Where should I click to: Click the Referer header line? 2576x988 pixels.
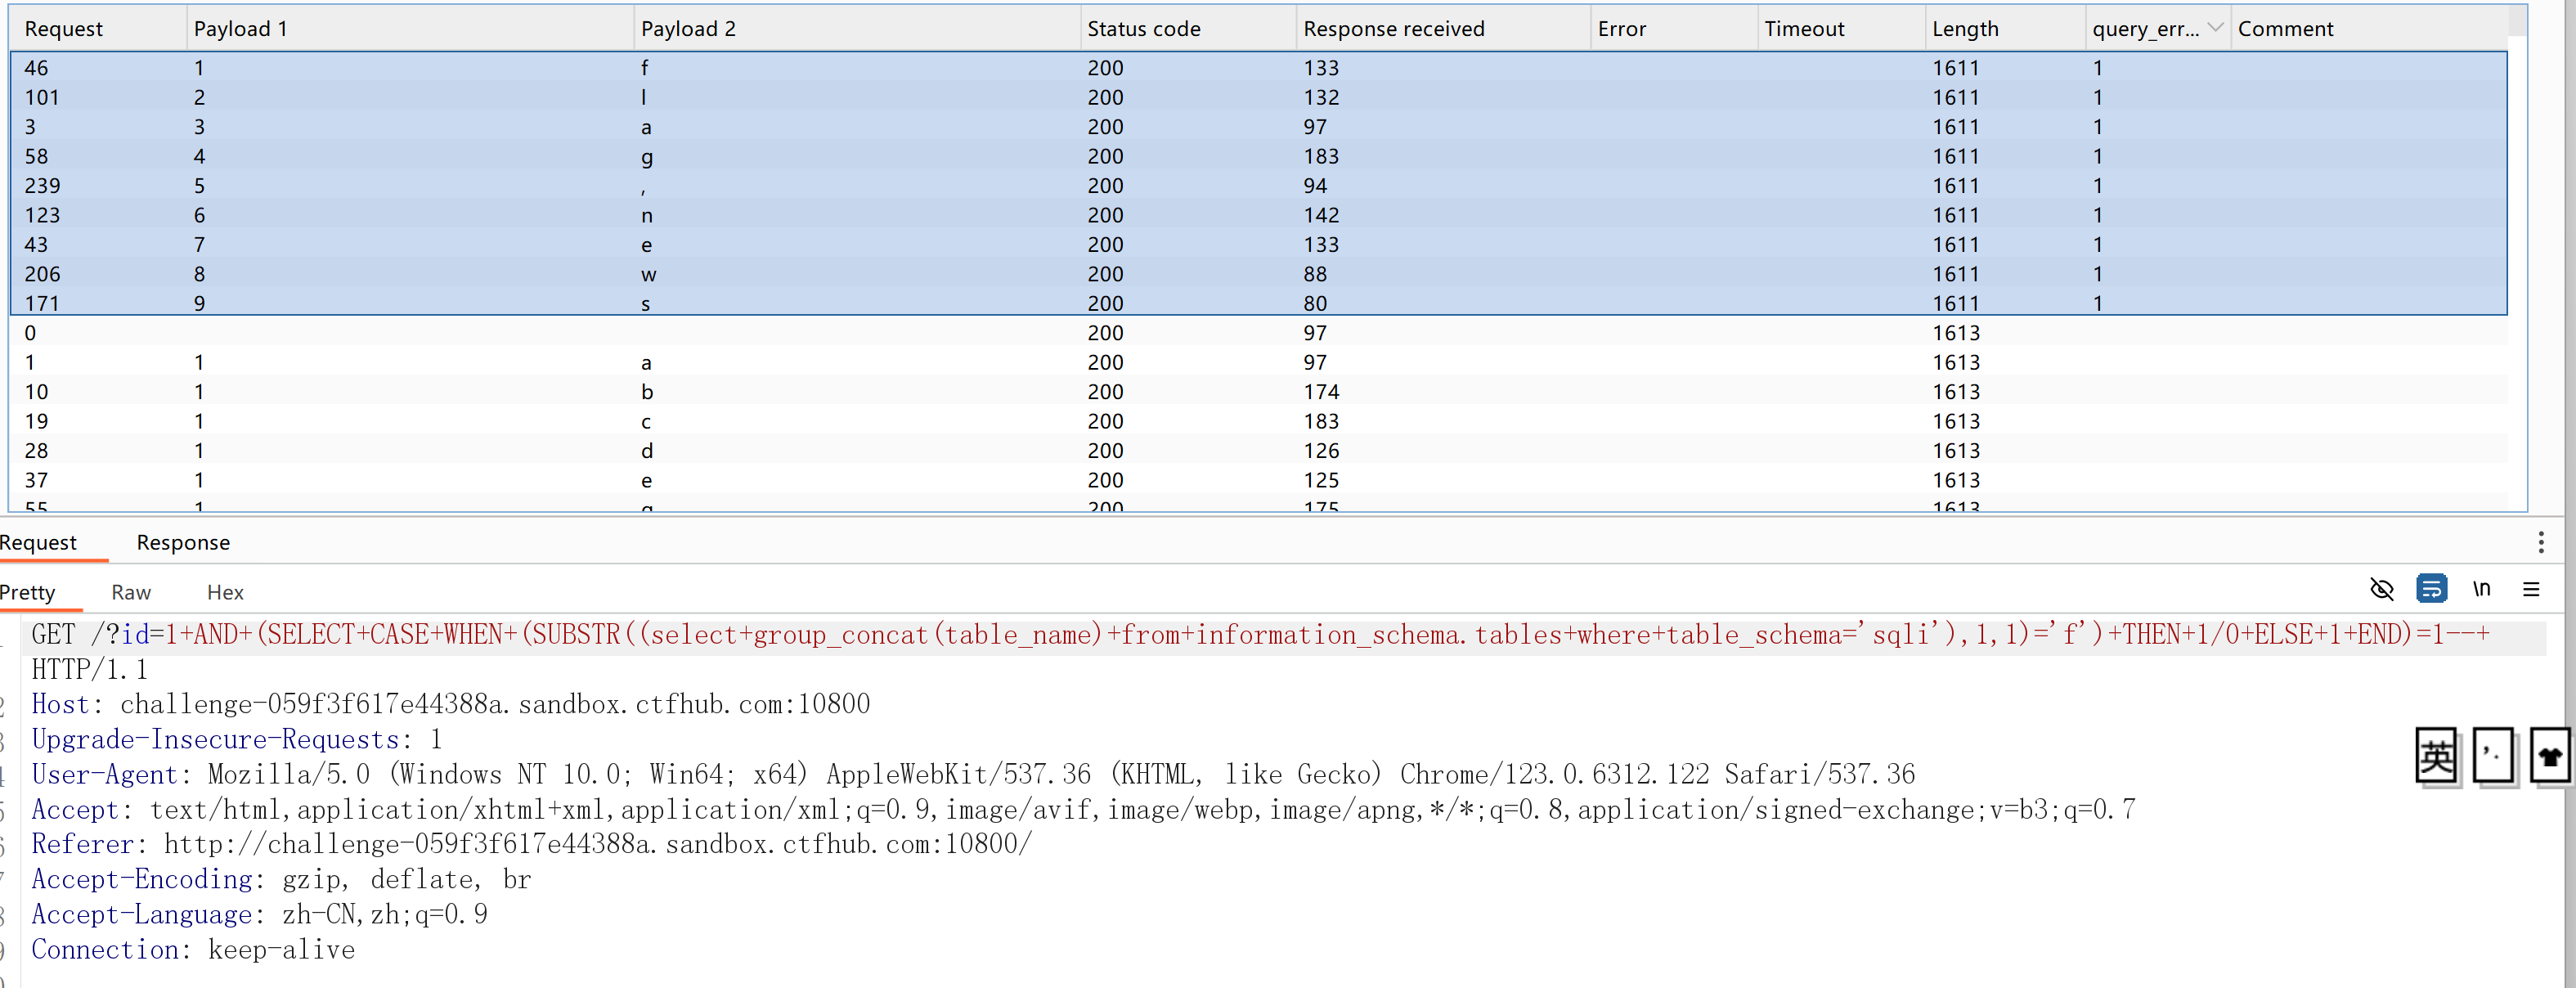[530, 844]
